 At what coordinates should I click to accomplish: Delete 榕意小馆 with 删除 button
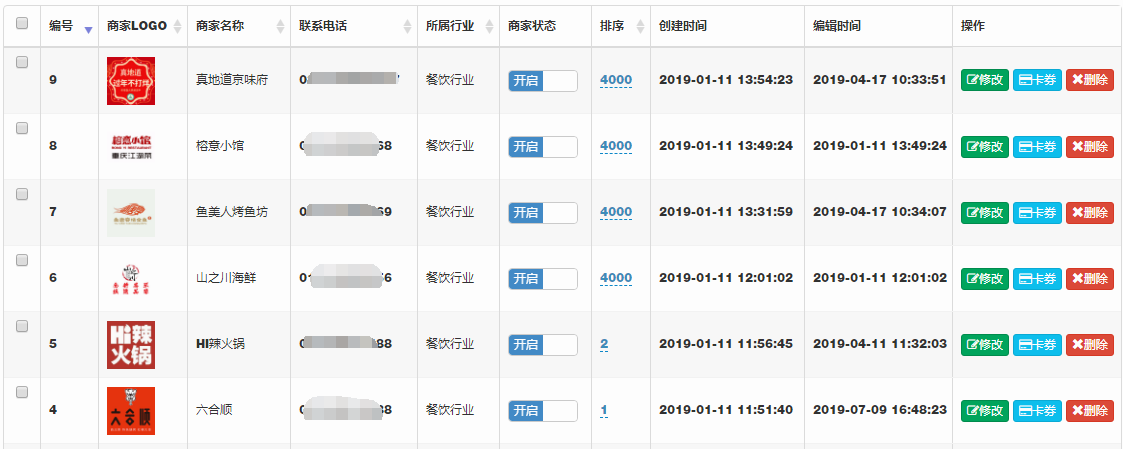click(x=1089, y=146)
